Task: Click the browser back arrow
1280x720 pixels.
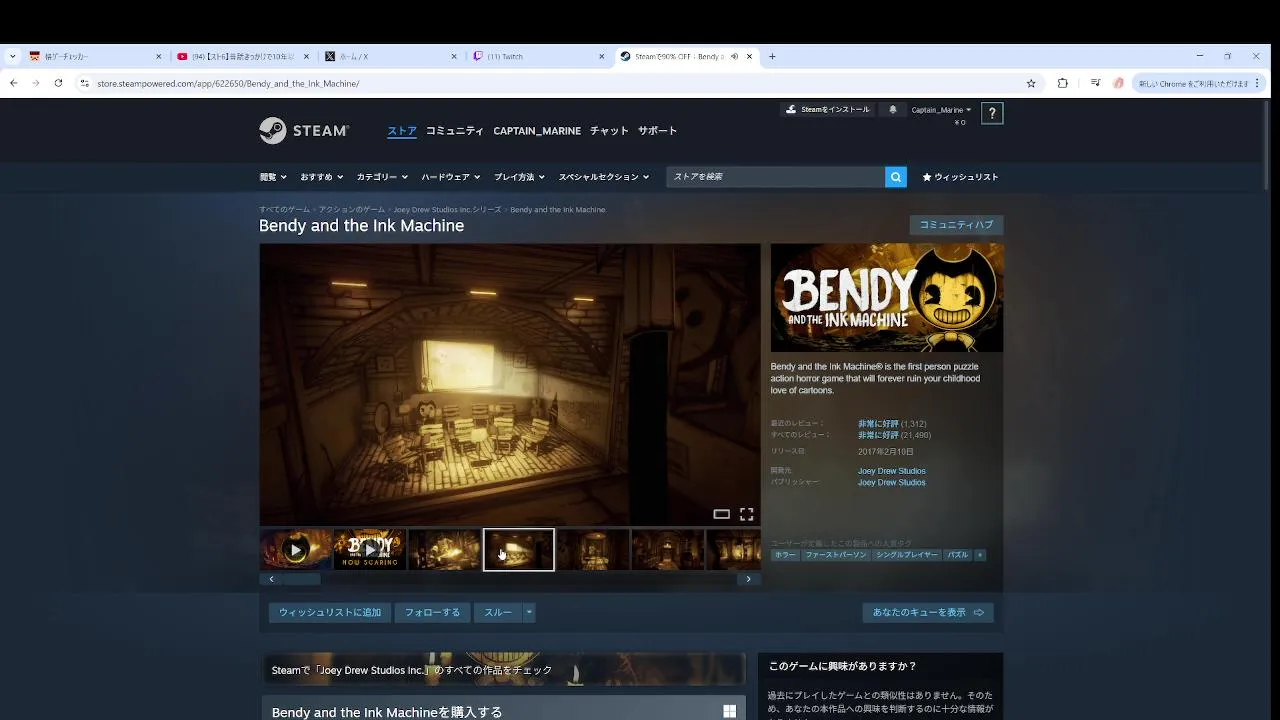Action: [13, 83]
